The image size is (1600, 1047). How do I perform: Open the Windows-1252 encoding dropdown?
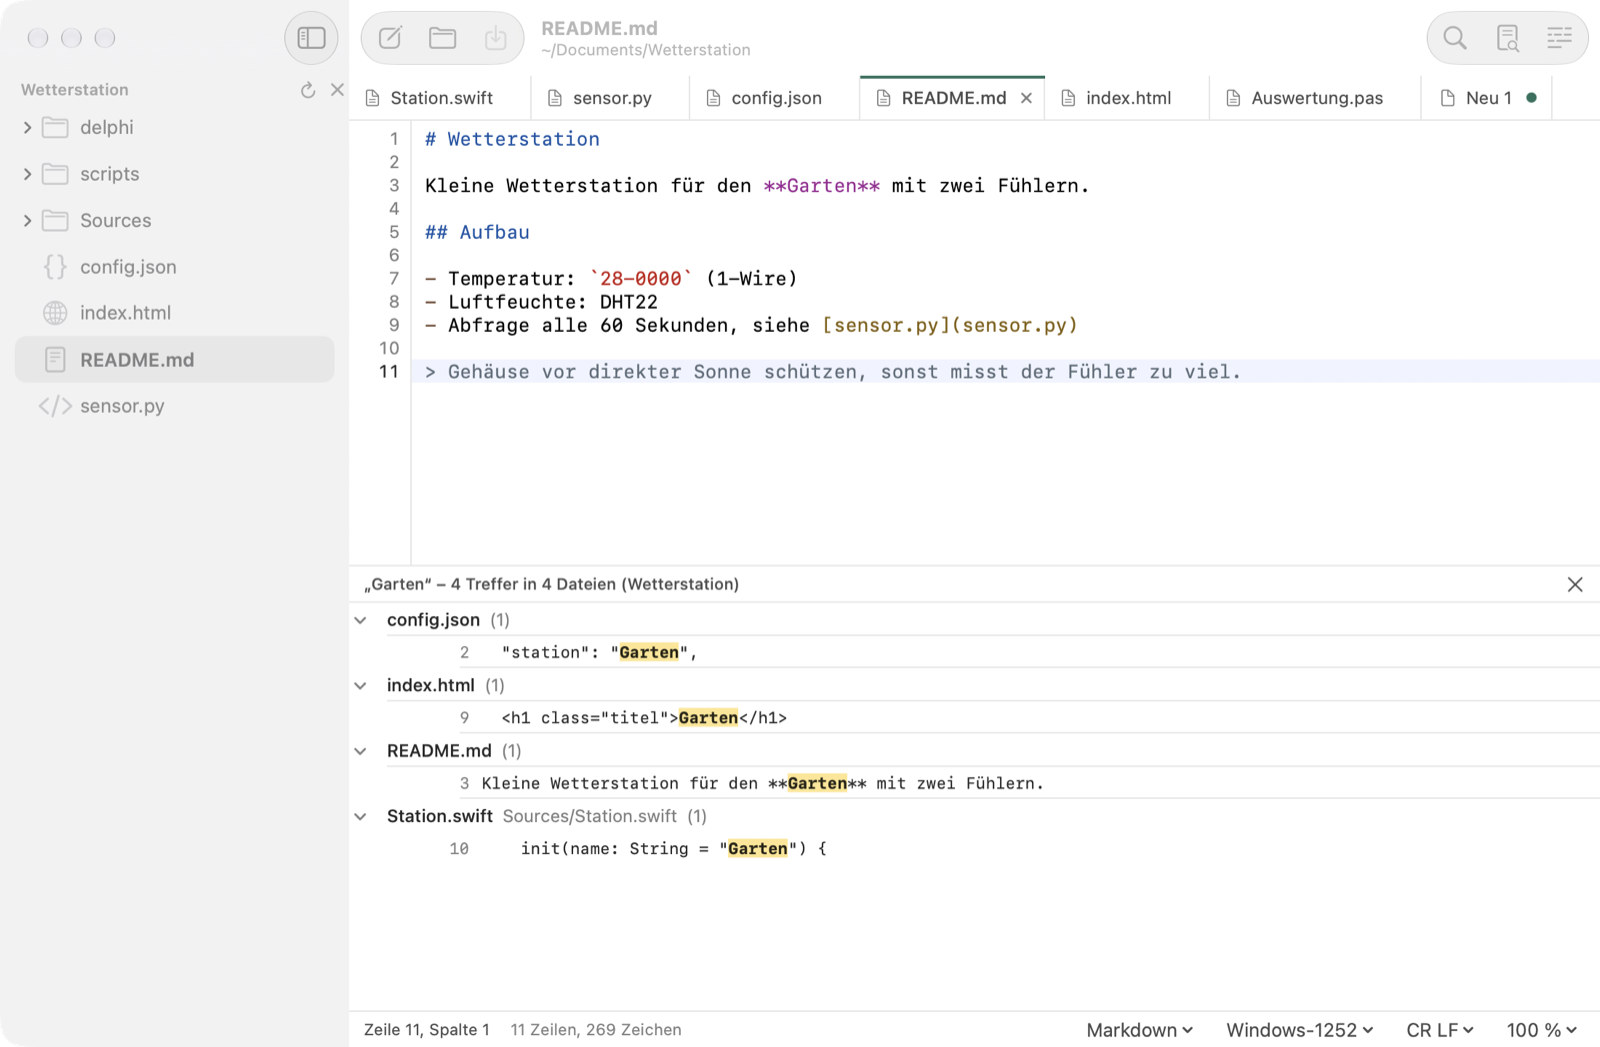1300,1030
